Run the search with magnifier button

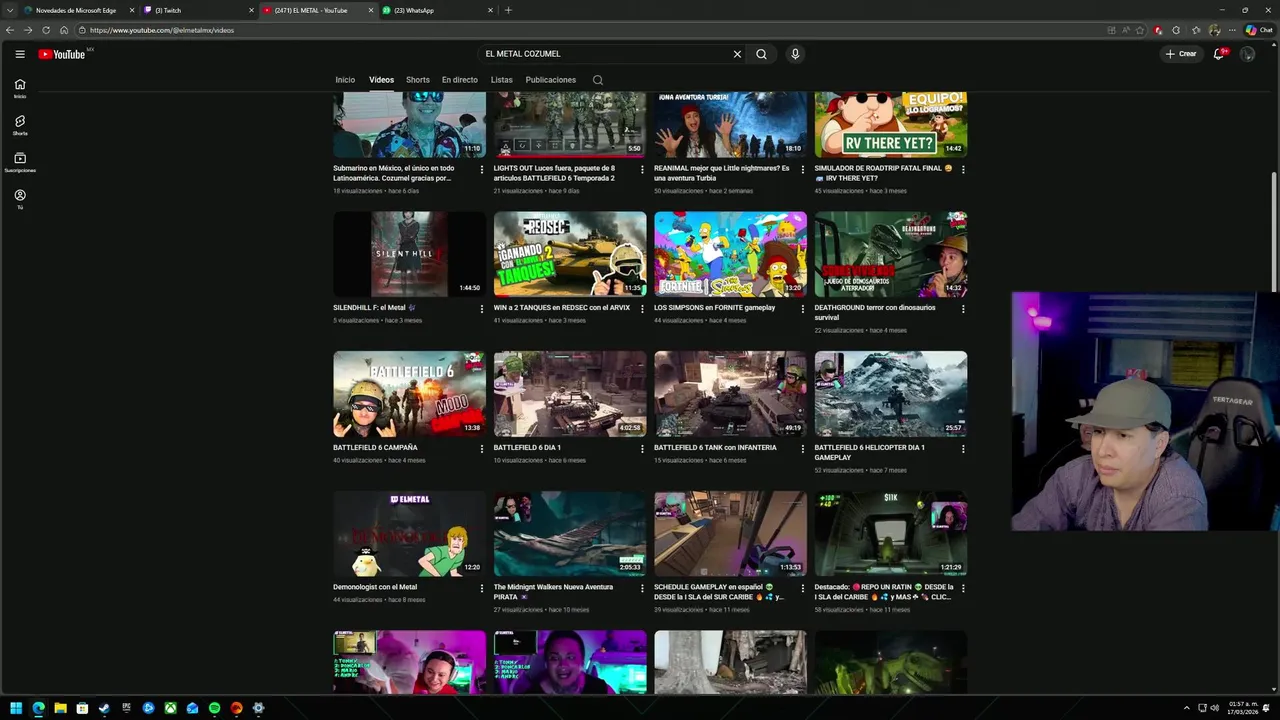click(761, 54)
